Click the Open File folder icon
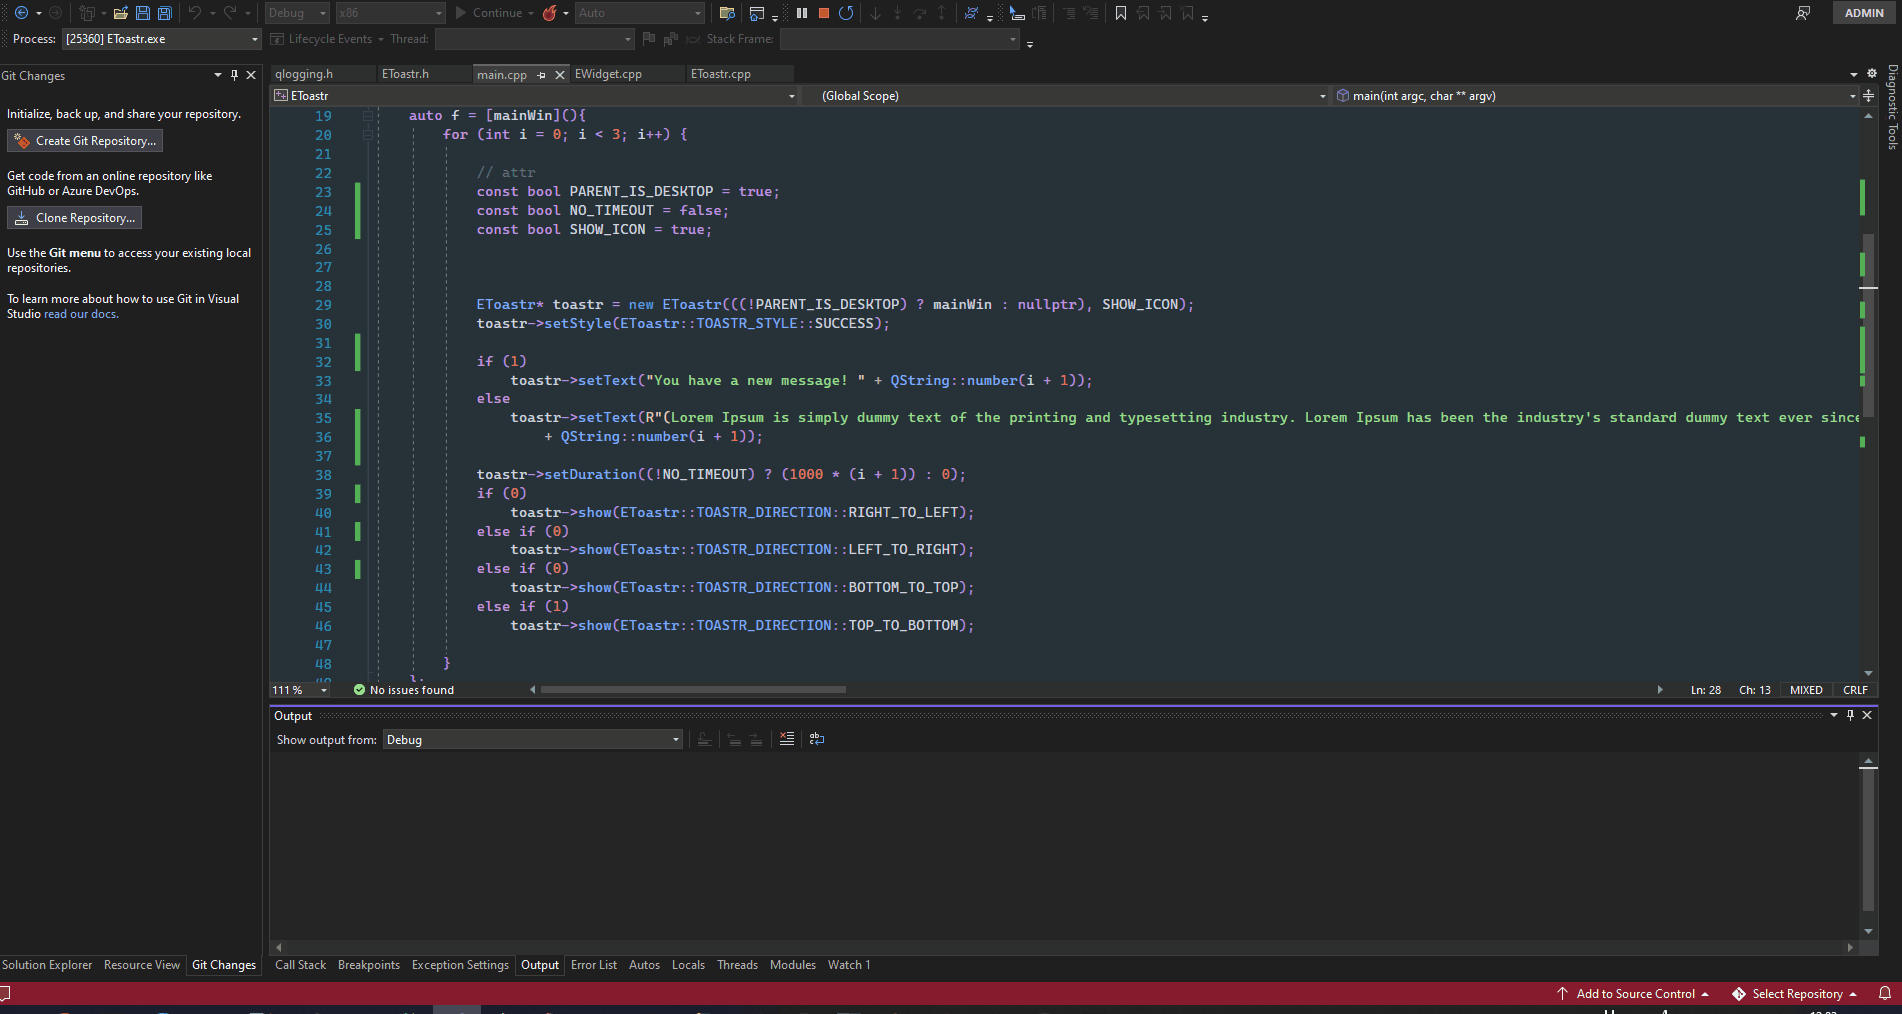This screenshot has height=1014, width=1902. coord(120,13)
